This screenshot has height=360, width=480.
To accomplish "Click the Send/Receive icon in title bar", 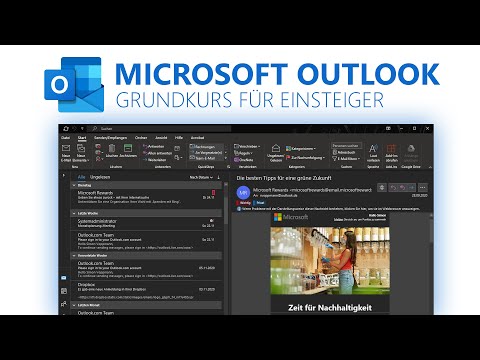I will point(66,128).
